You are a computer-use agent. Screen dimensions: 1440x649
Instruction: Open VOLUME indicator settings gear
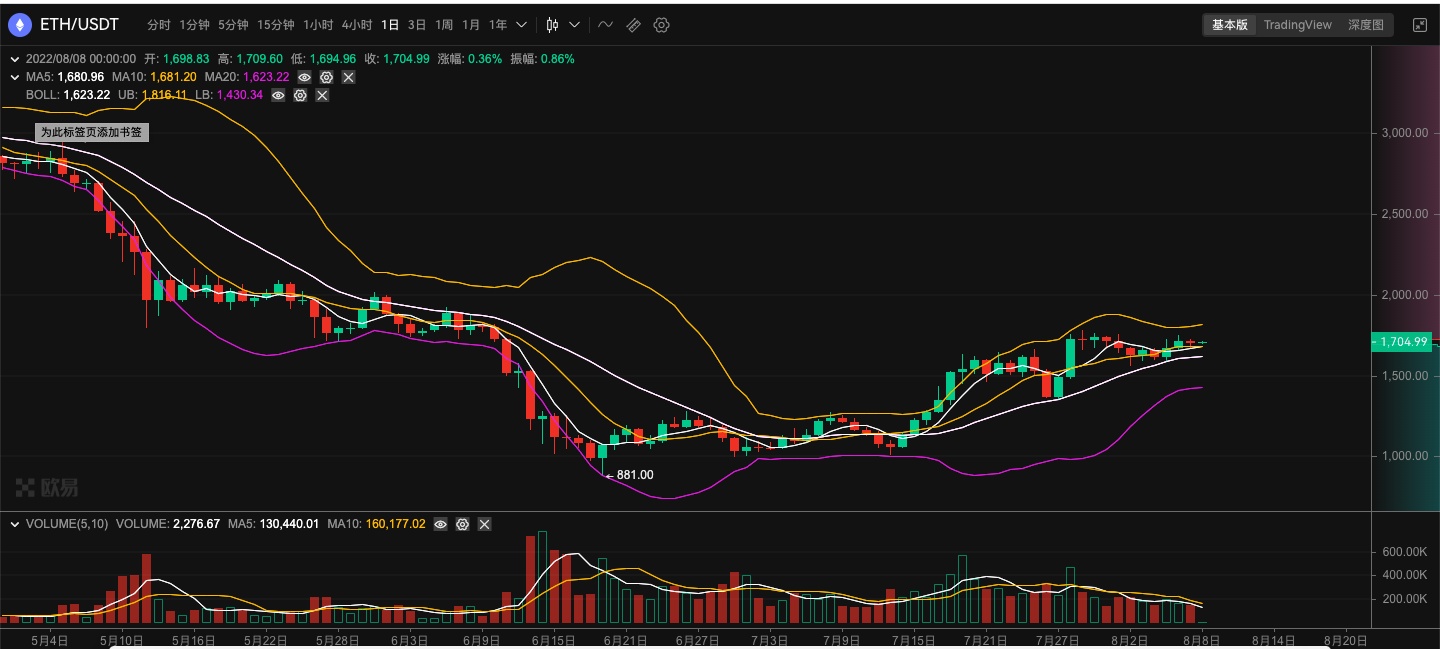coord(462,523)
